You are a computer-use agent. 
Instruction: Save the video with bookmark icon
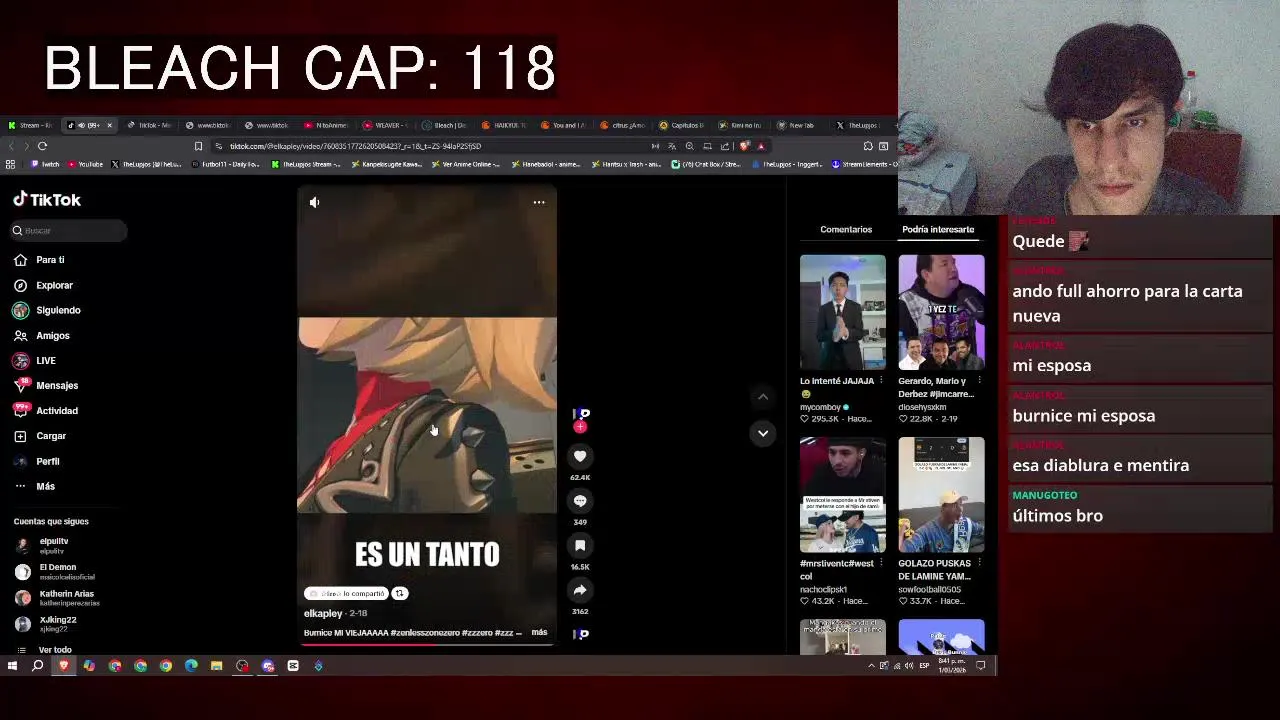point(580,546)
